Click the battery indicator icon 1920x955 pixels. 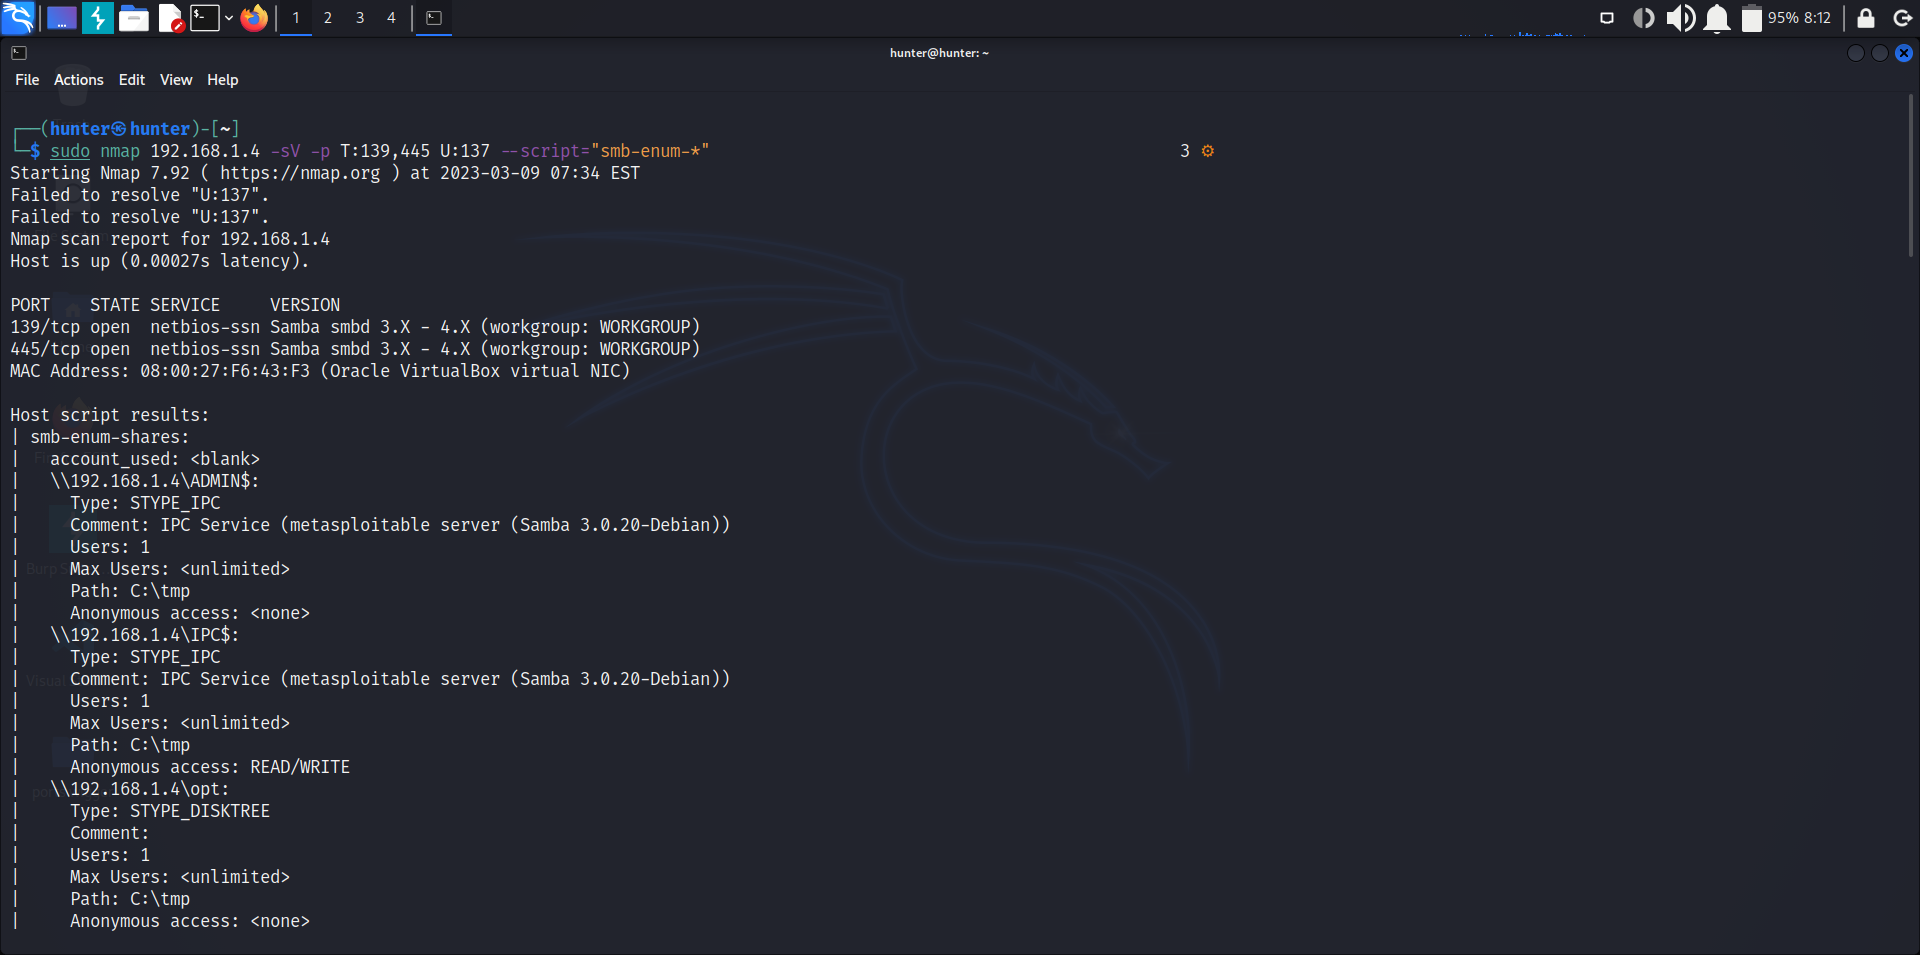[x=1752, y=18]
